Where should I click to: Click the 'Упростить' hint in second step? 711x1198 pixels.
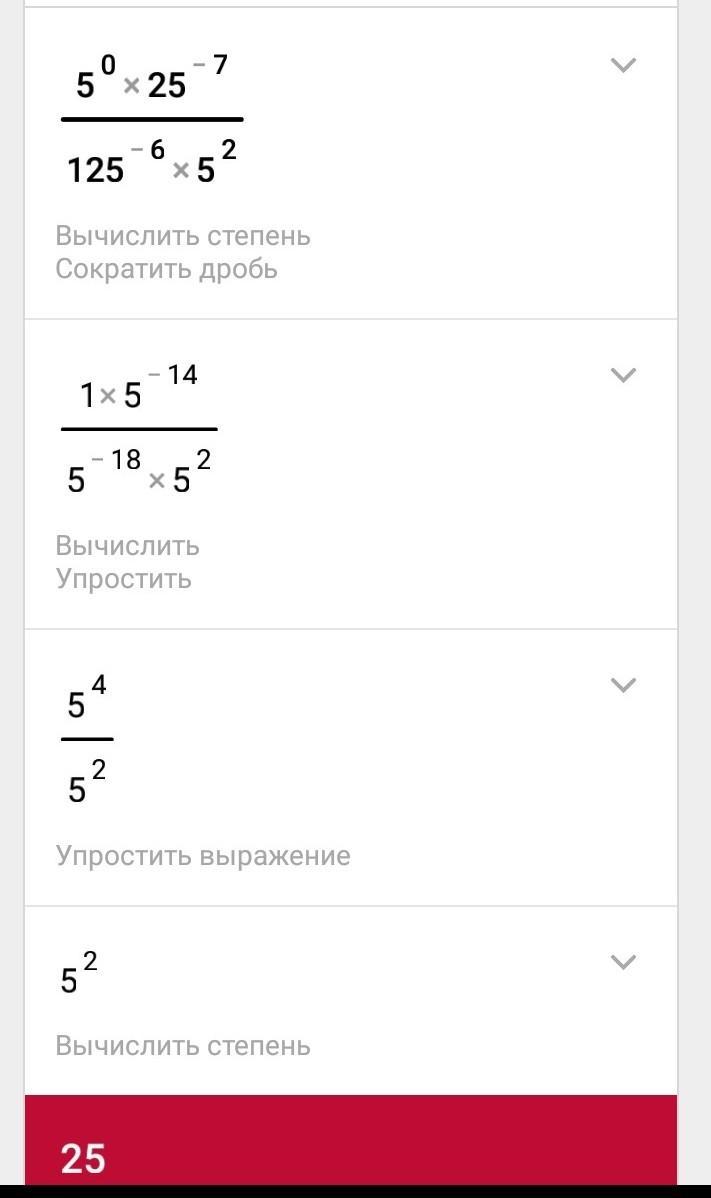[123, 579]
